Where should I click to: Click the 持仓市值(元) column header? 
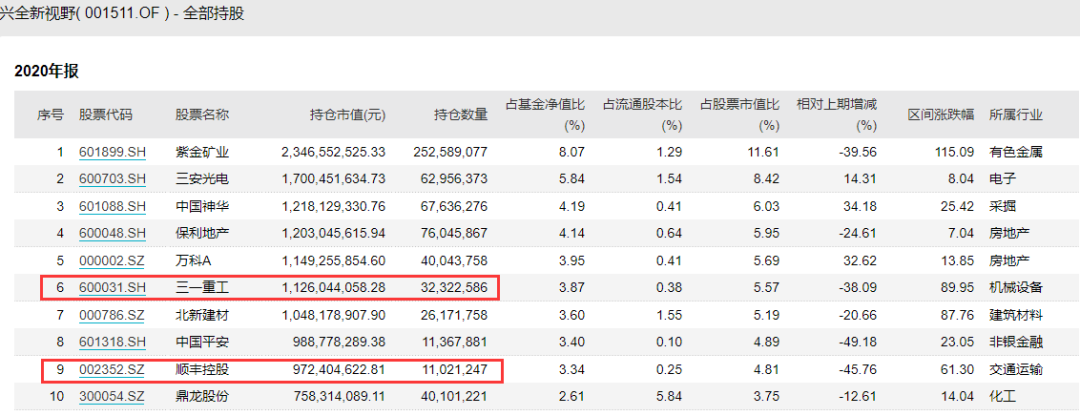click(x=347, y=115)
